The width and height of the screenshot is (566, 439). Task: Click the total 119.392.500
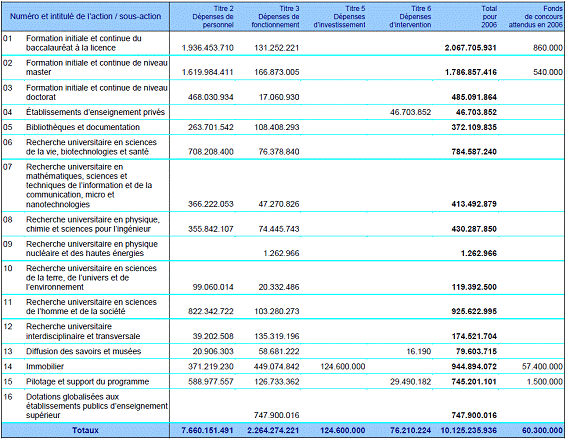(x=474, y=287)
